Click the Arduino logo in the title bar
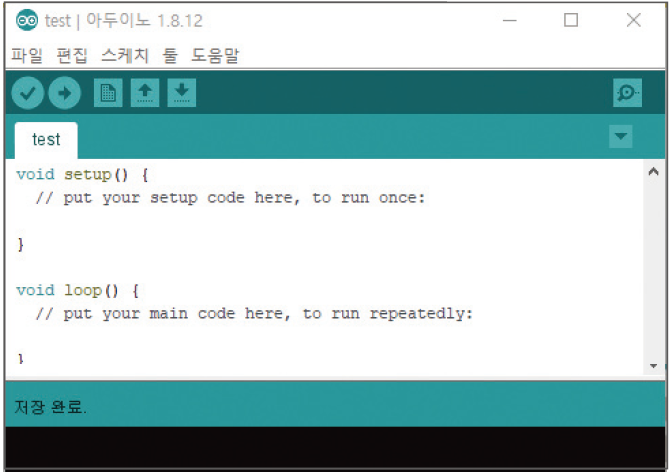 click(27, 21)
